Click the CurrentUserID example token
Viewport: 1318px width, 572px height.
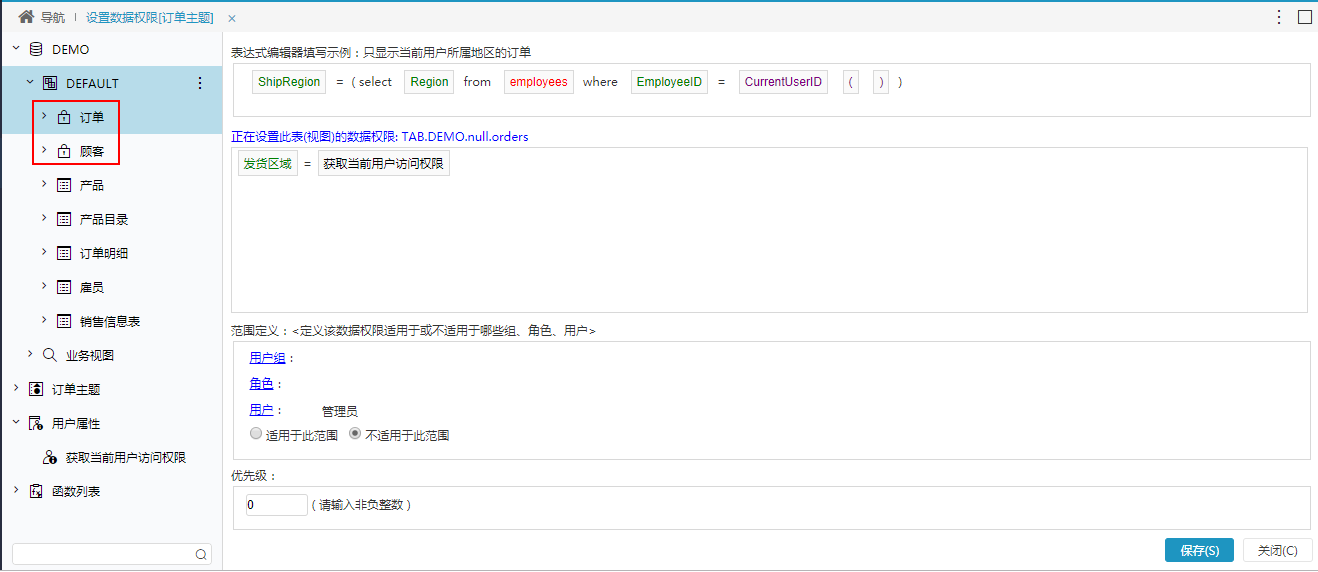pyautogui.click(x=784, y=82)
